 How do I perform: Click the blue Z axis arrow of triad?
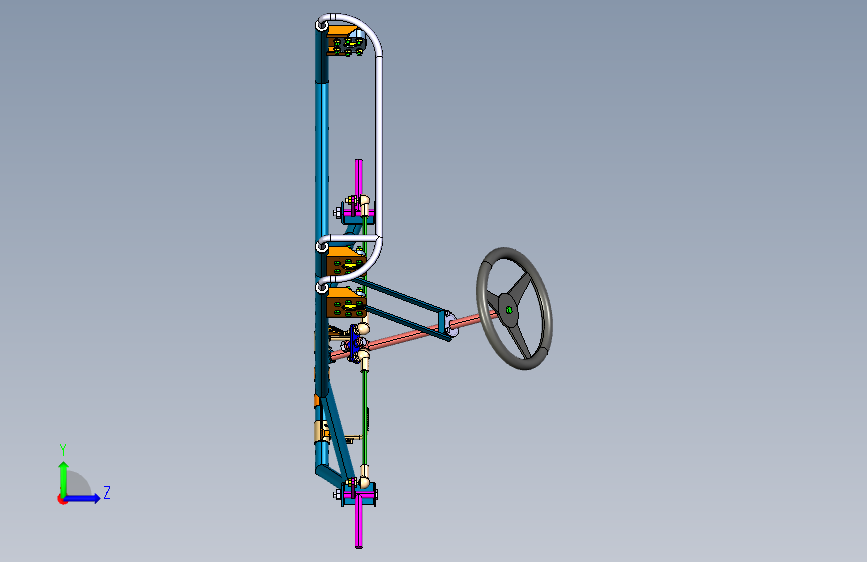click(x=83, y=498)
